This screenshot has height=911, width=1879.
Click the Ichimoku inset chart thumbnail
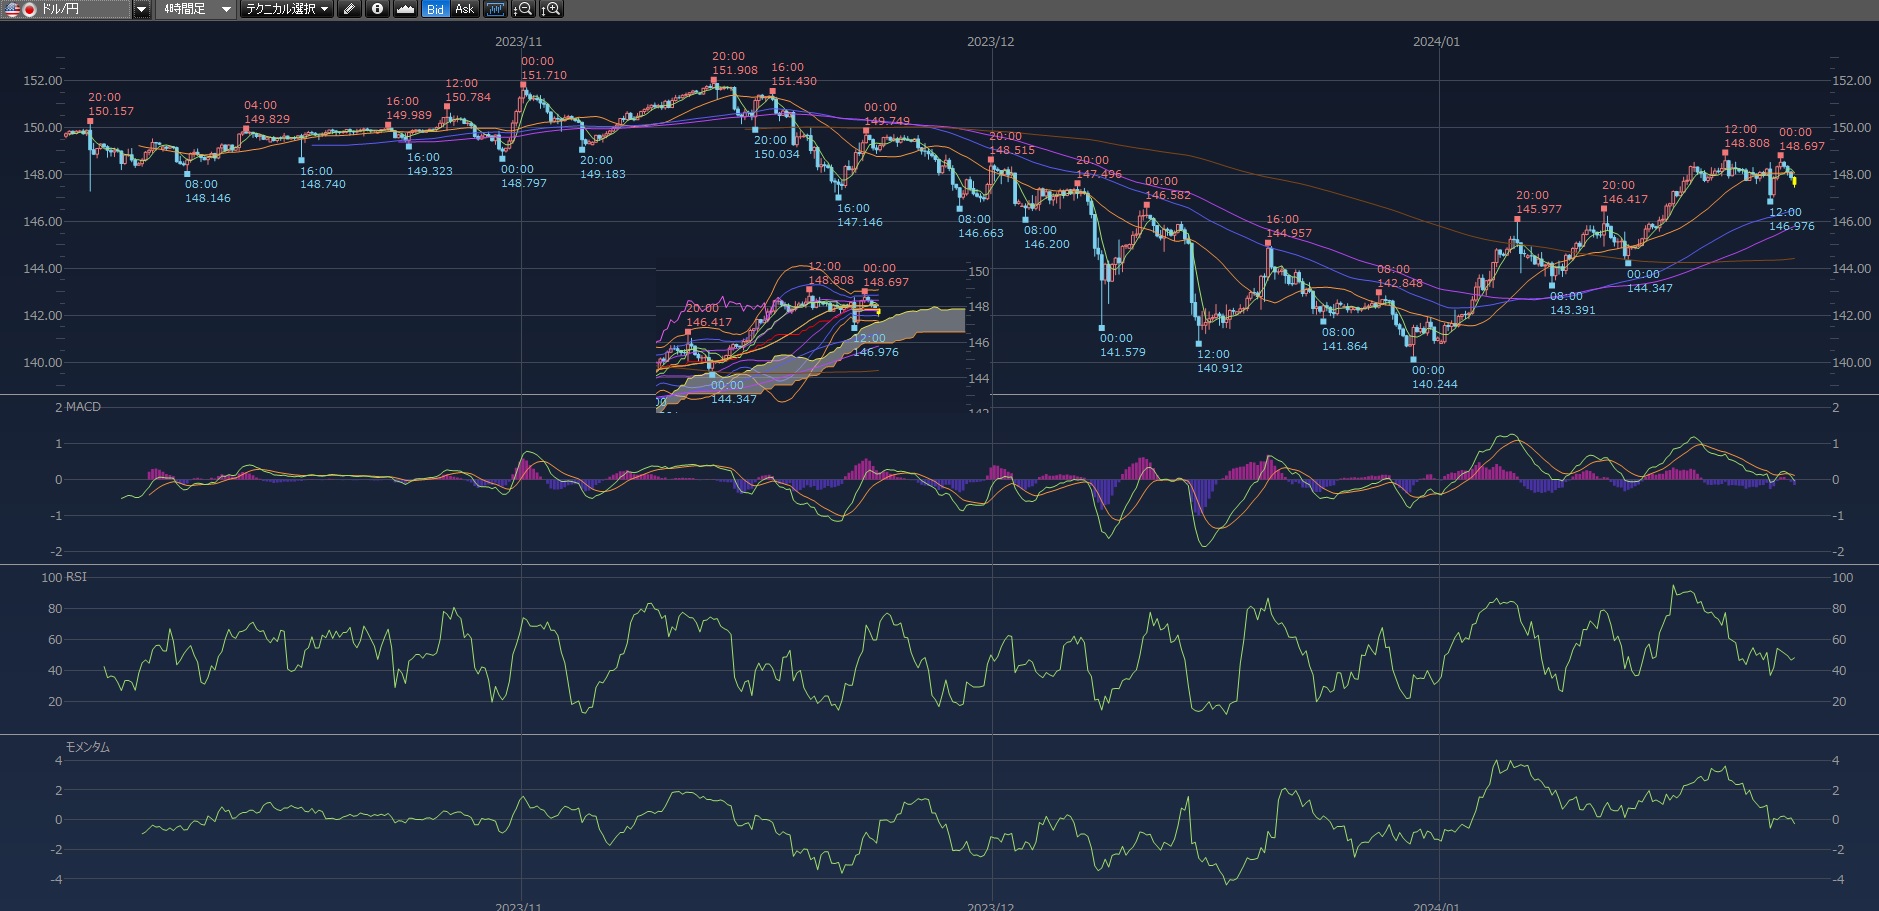click(x=810, y=337)
